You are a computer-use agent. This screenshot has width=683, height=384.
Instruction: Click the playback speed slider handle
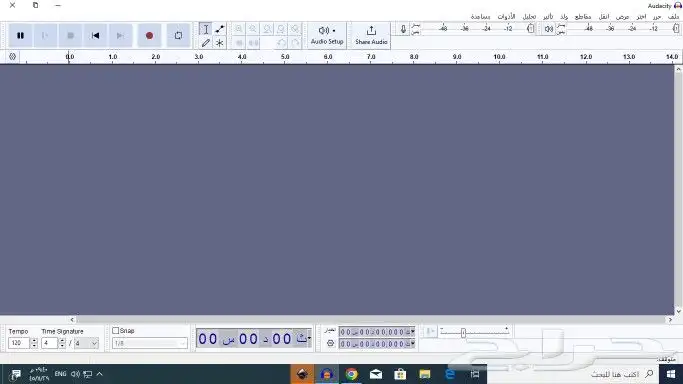[x=463, y=333]
